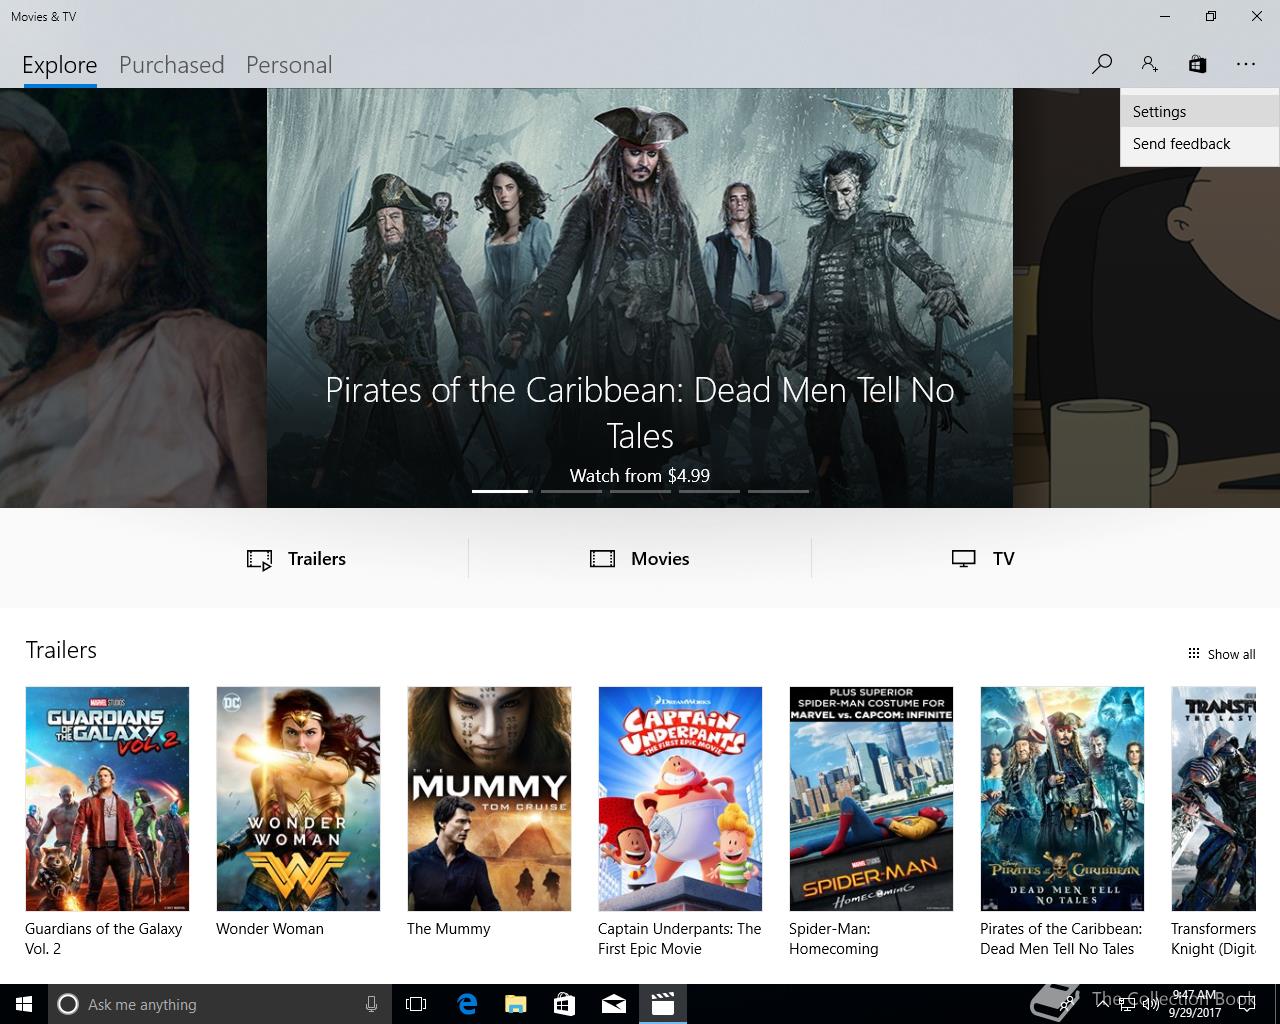Open the Trailers category label

317,559
